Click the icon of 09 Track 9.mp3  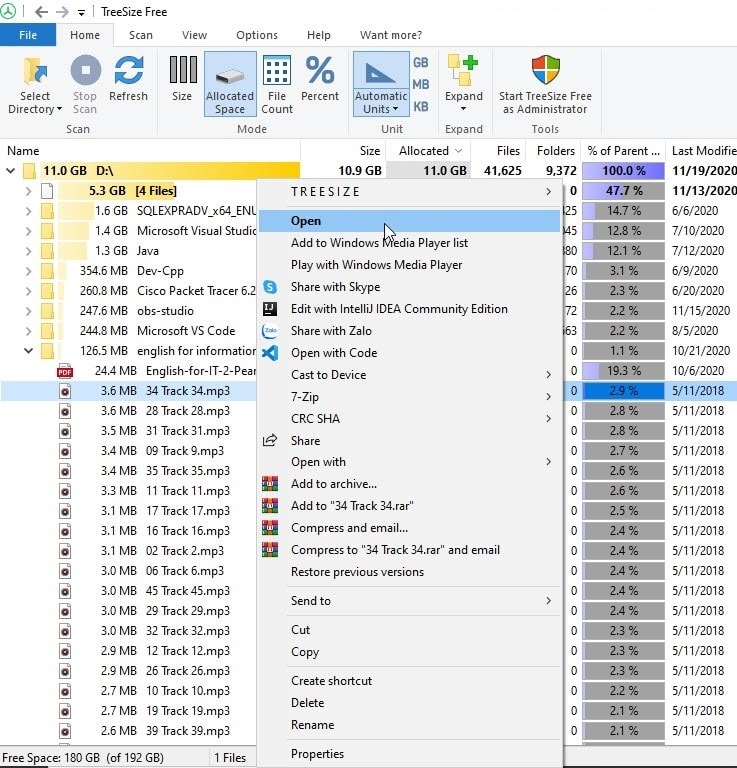tap(65, 451)
